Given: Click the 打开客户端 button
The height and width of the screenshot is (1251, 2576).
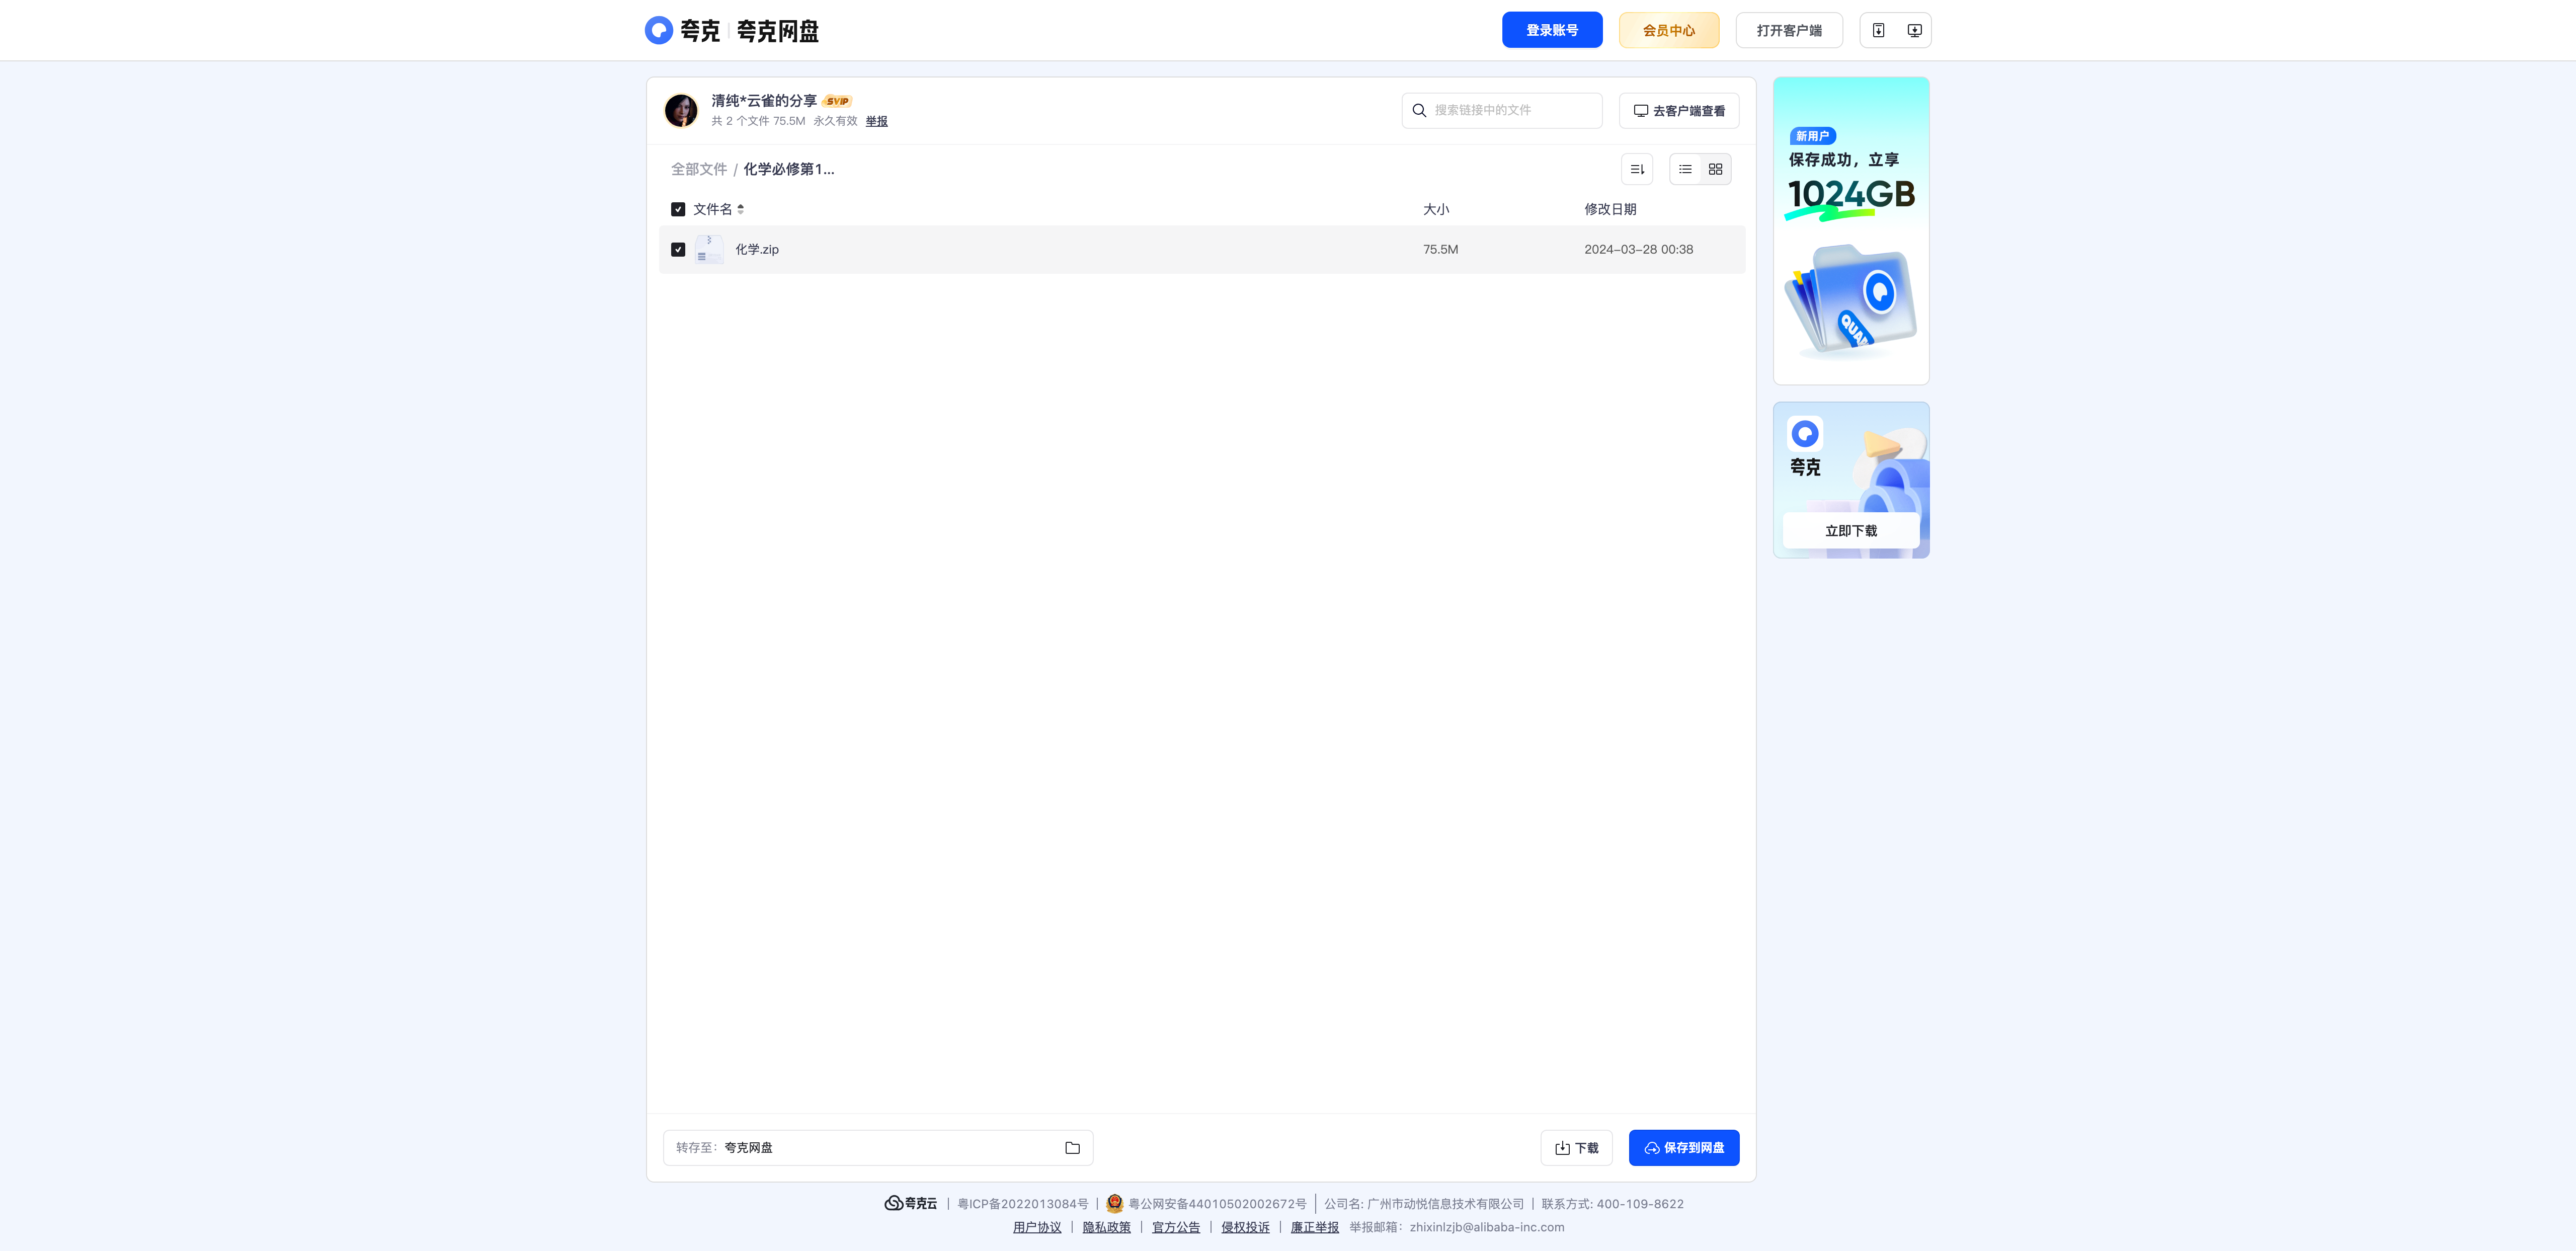Looking at the screenshot, I should tap(1789, 30).
